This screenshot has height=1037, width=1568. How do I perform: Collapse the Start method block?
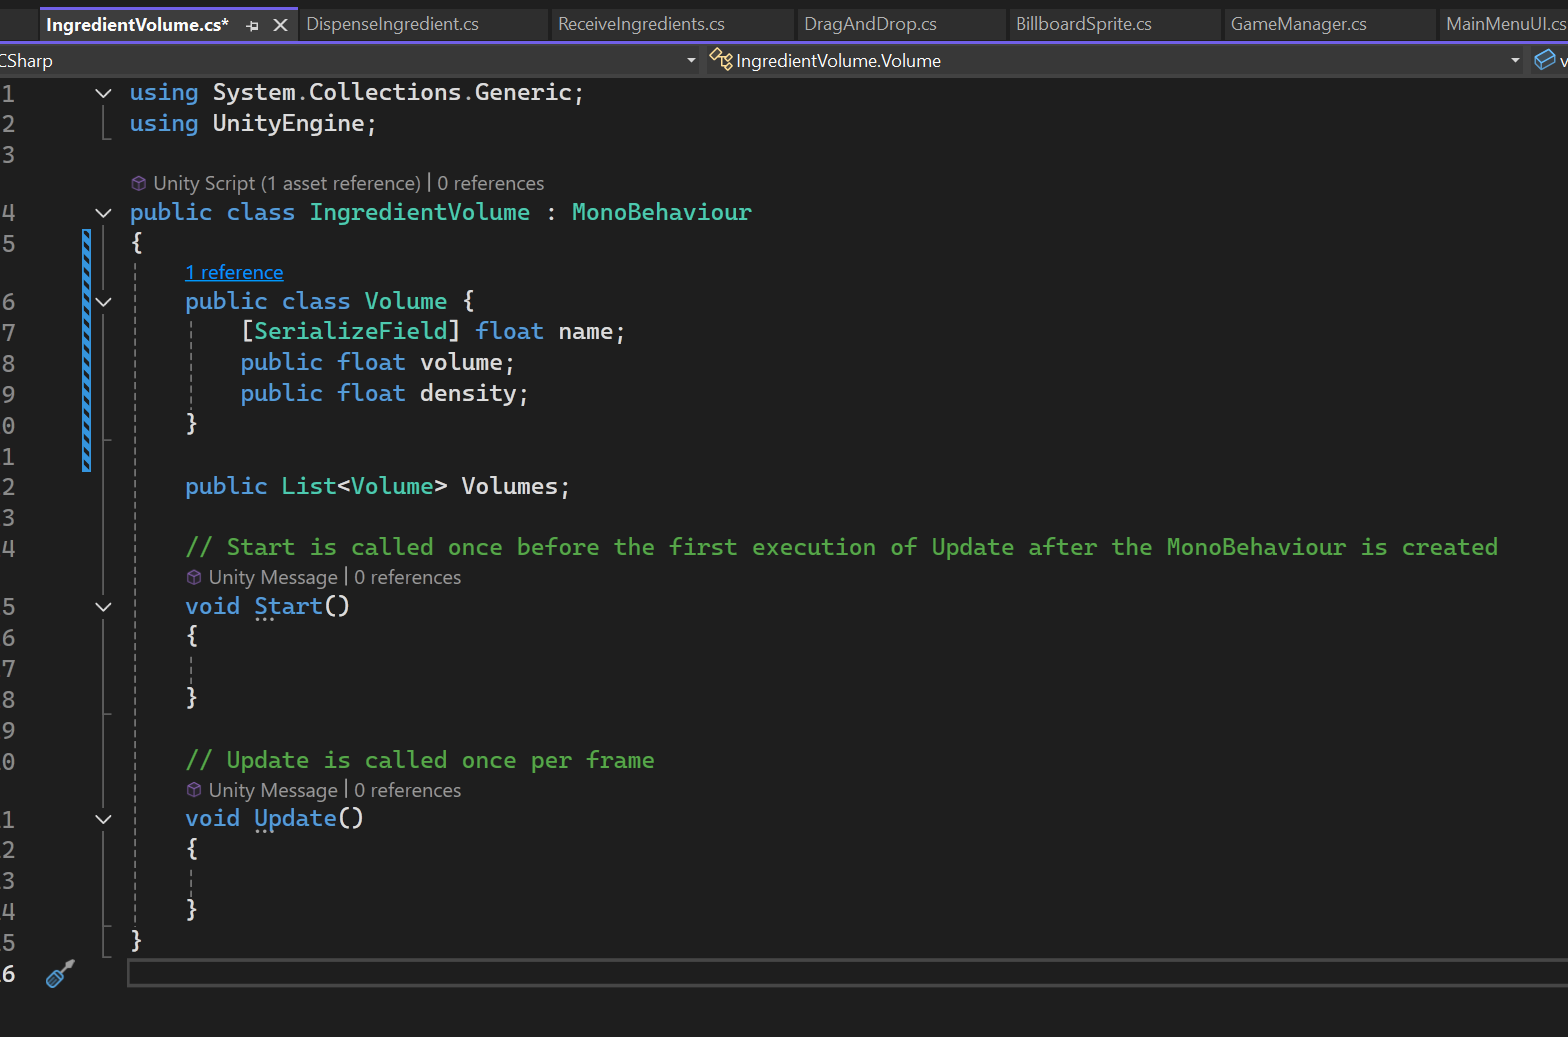pos(103,606)
